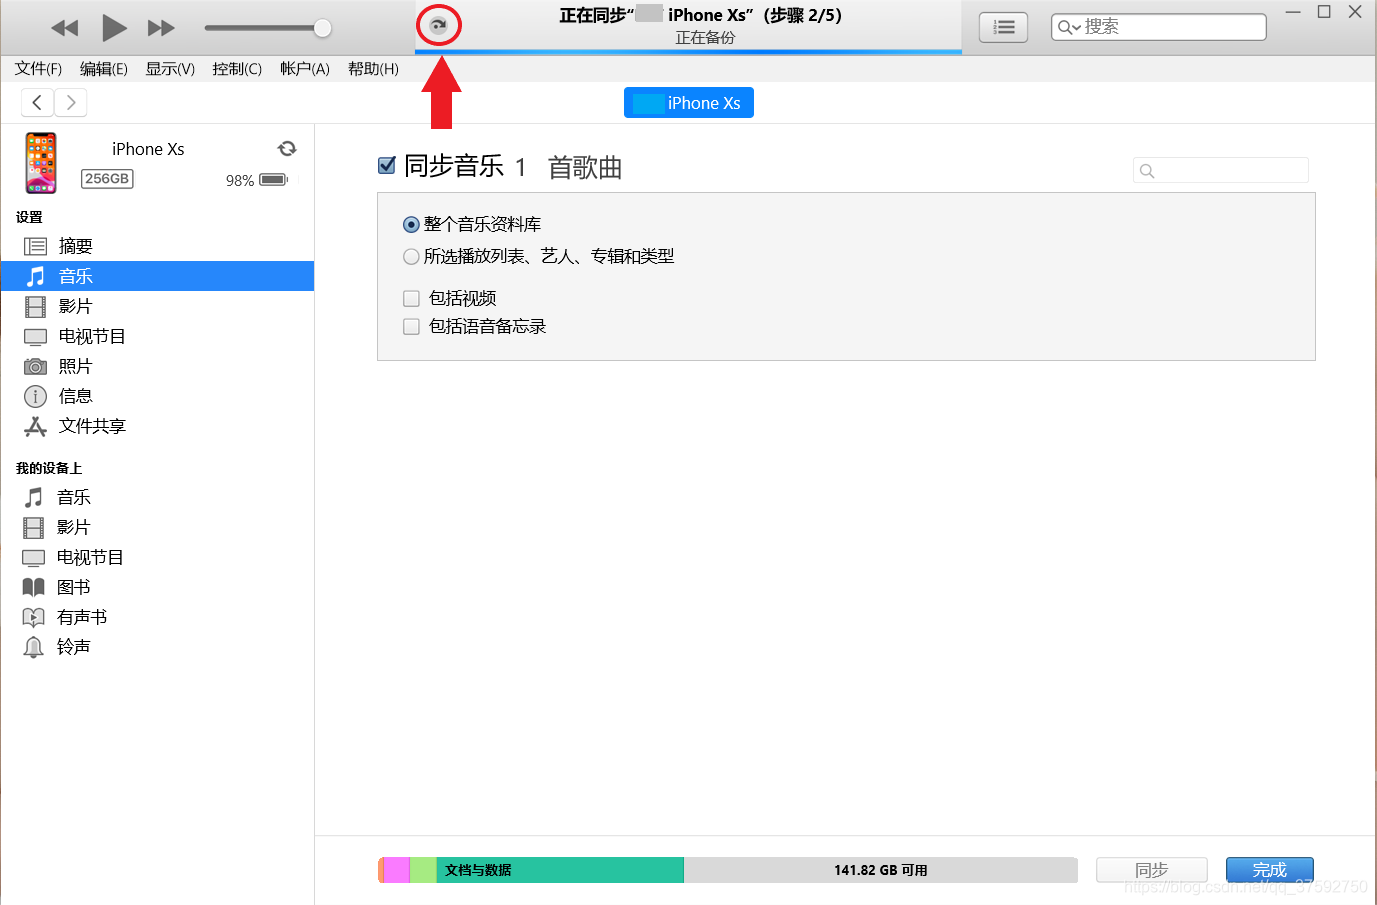Open the 编辑(E) menu
This screenshot has width=1377, height=905.
point(104,69)
